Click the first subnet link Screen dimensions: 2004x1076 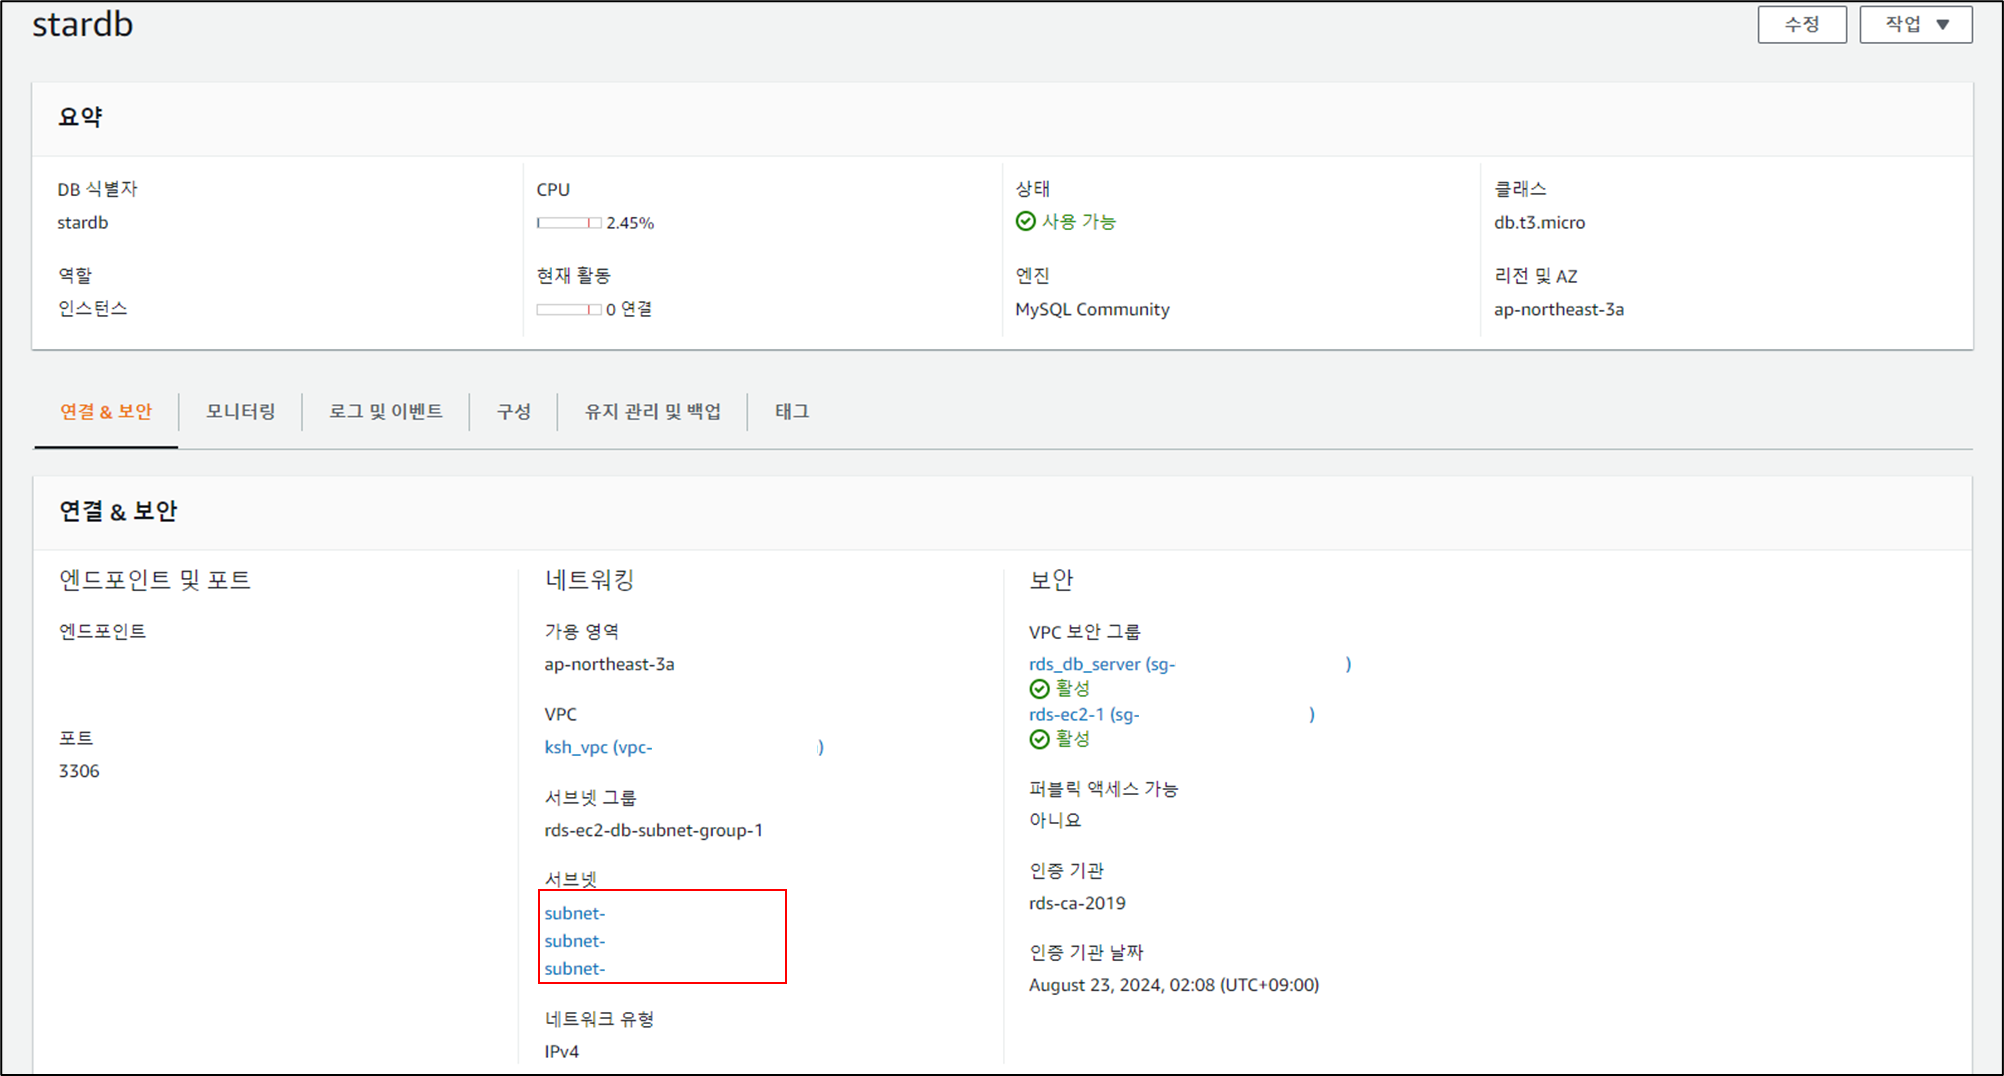click(x=575, y=913)
